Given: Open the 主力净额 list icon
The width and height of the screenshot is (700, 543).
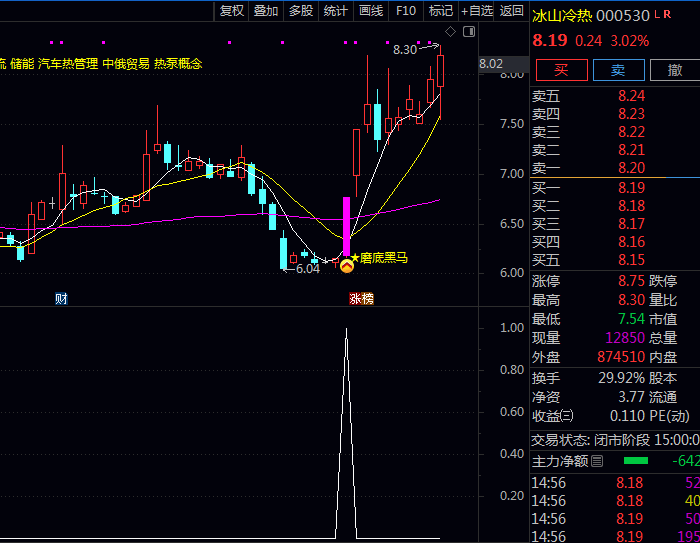Looking at the screenshot, I should 597,461.
